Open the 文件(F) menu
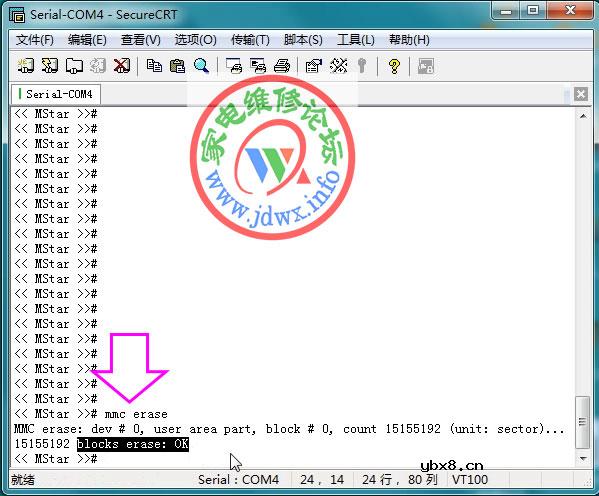599x496 pixels. [35, 40]
